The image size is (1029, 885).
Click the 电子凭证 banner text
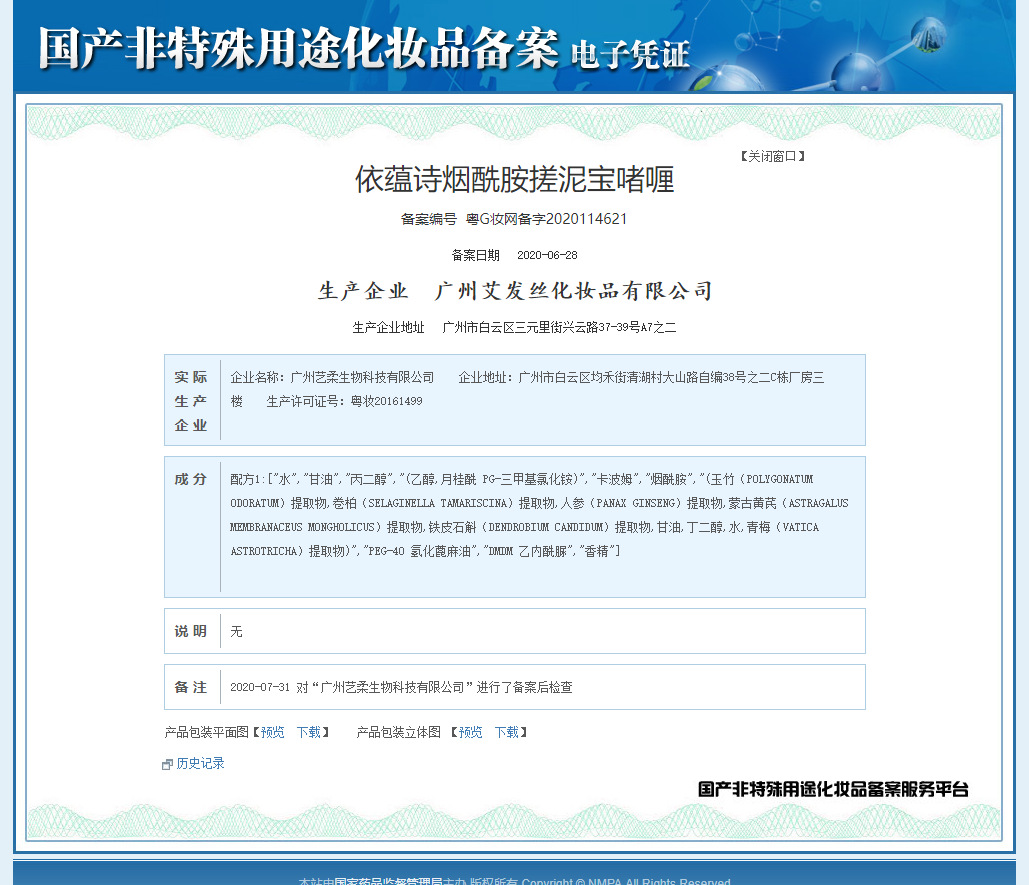630,54
